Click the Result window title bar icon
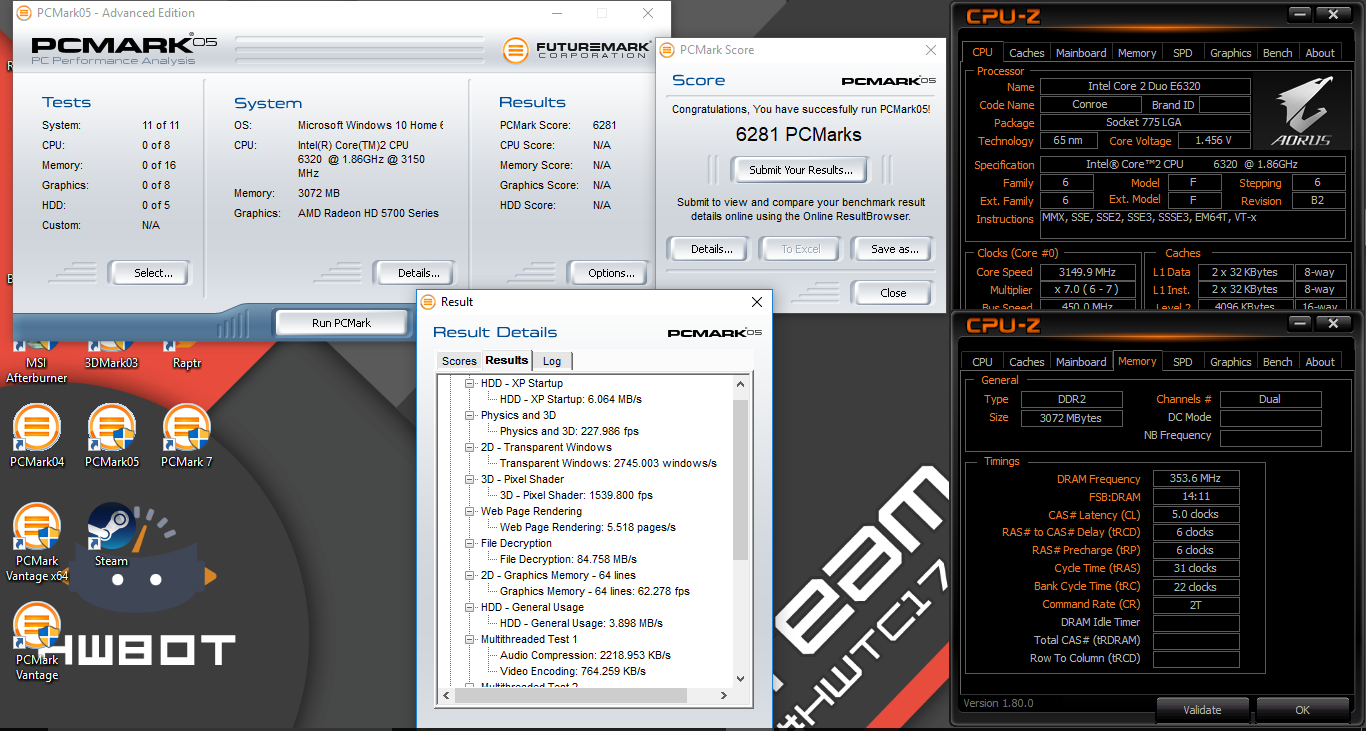 pyautogui.click(x=427, y=302)
